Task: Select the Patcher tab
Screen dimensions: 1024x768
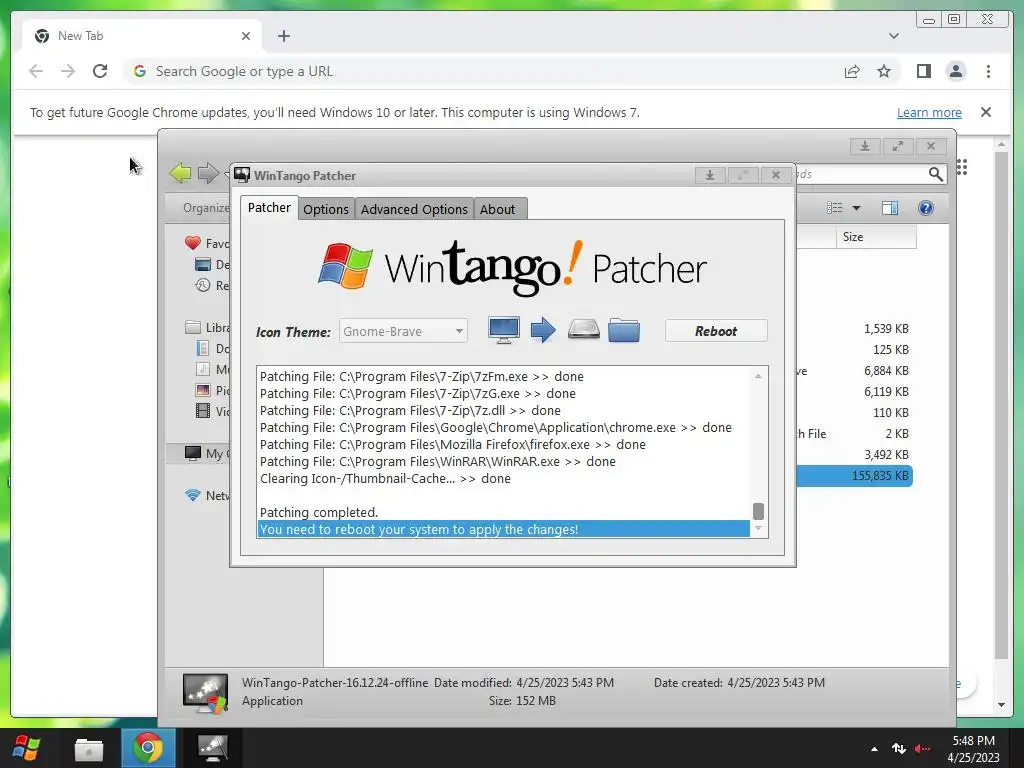Action: (269, 208)
